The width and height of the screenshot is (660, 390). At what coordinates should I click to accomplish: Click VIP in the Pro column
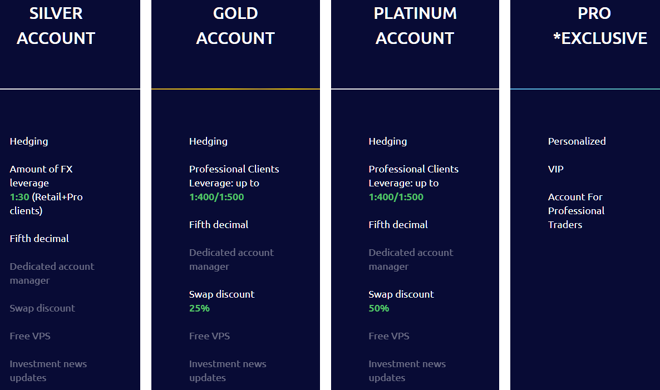556,169
